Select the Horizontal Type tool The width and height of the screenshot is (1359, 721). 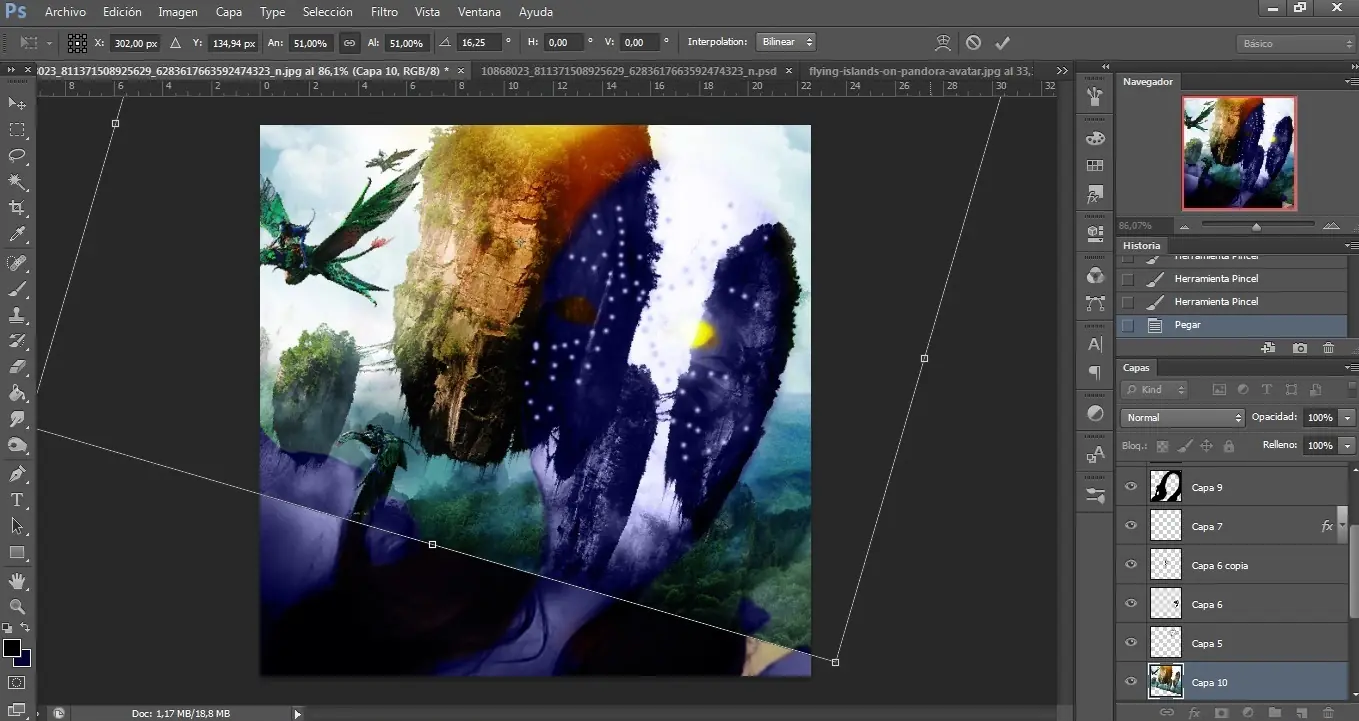pyautogui.click(x=17, y=500)
